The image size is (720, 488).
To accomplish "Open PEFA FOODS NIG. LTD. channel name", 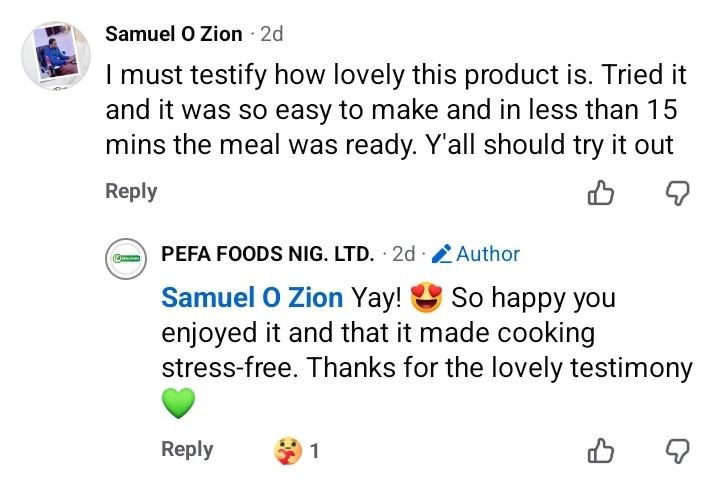I will pos(267,254).
